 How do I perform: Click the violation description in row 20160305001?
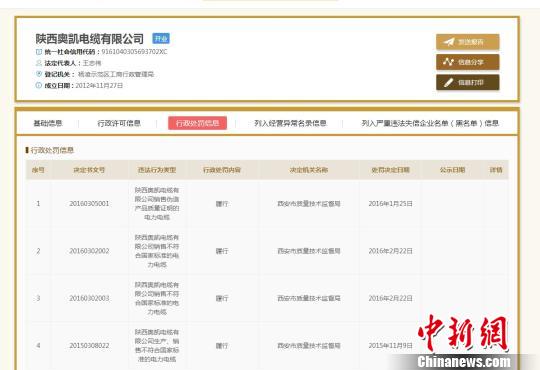[x=157, y=204]
